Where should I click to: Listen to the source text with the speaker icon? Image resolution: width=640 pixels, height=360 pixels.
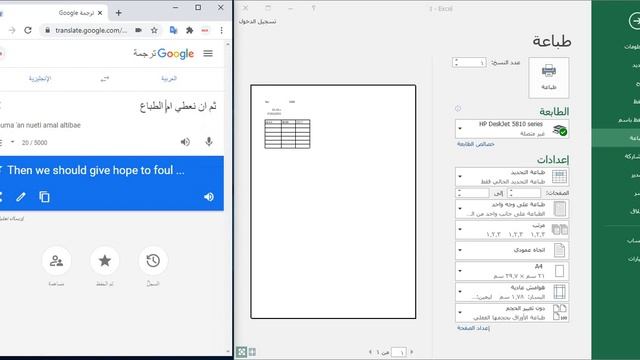pyautogui.click(x=185, y=142)
